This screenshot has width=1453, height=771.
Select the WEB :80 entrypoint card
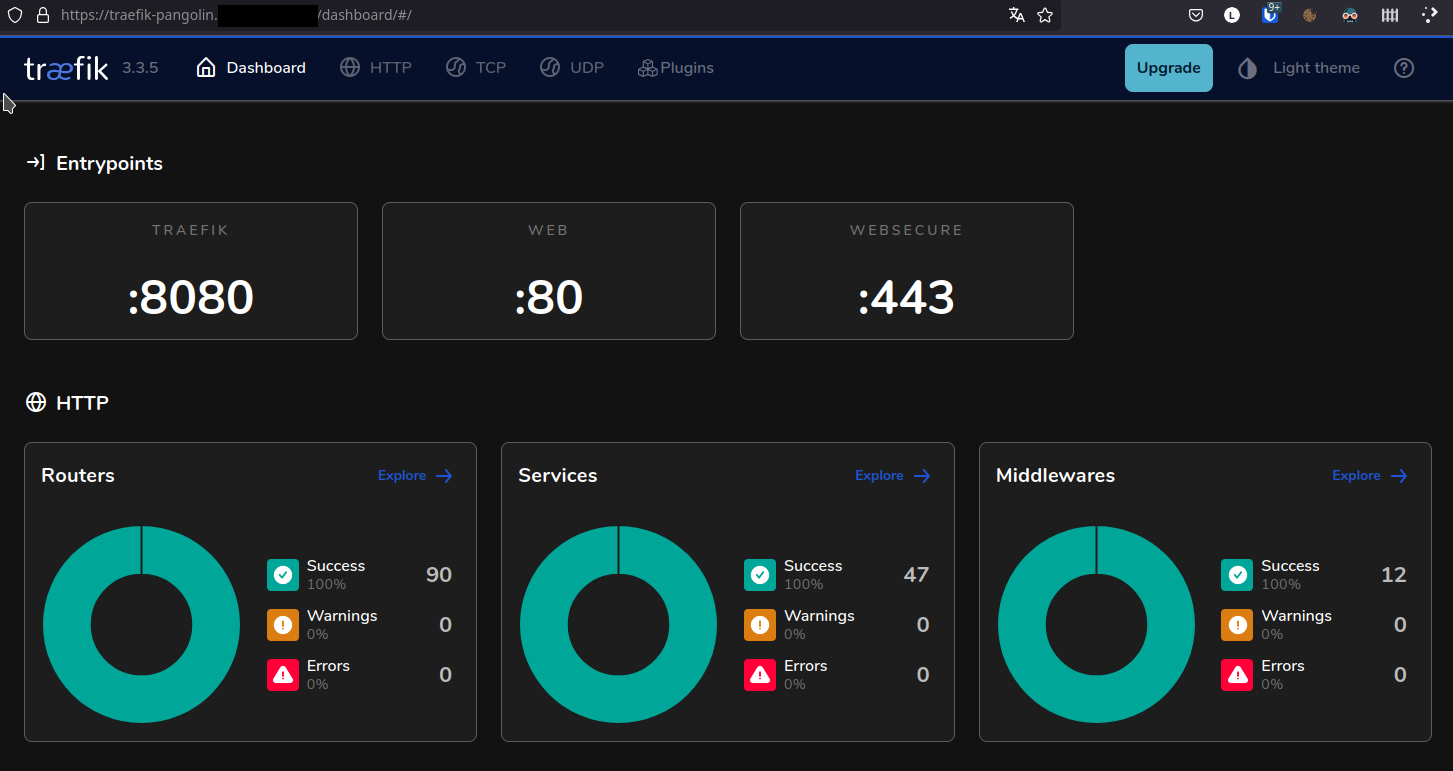(549, 271)
